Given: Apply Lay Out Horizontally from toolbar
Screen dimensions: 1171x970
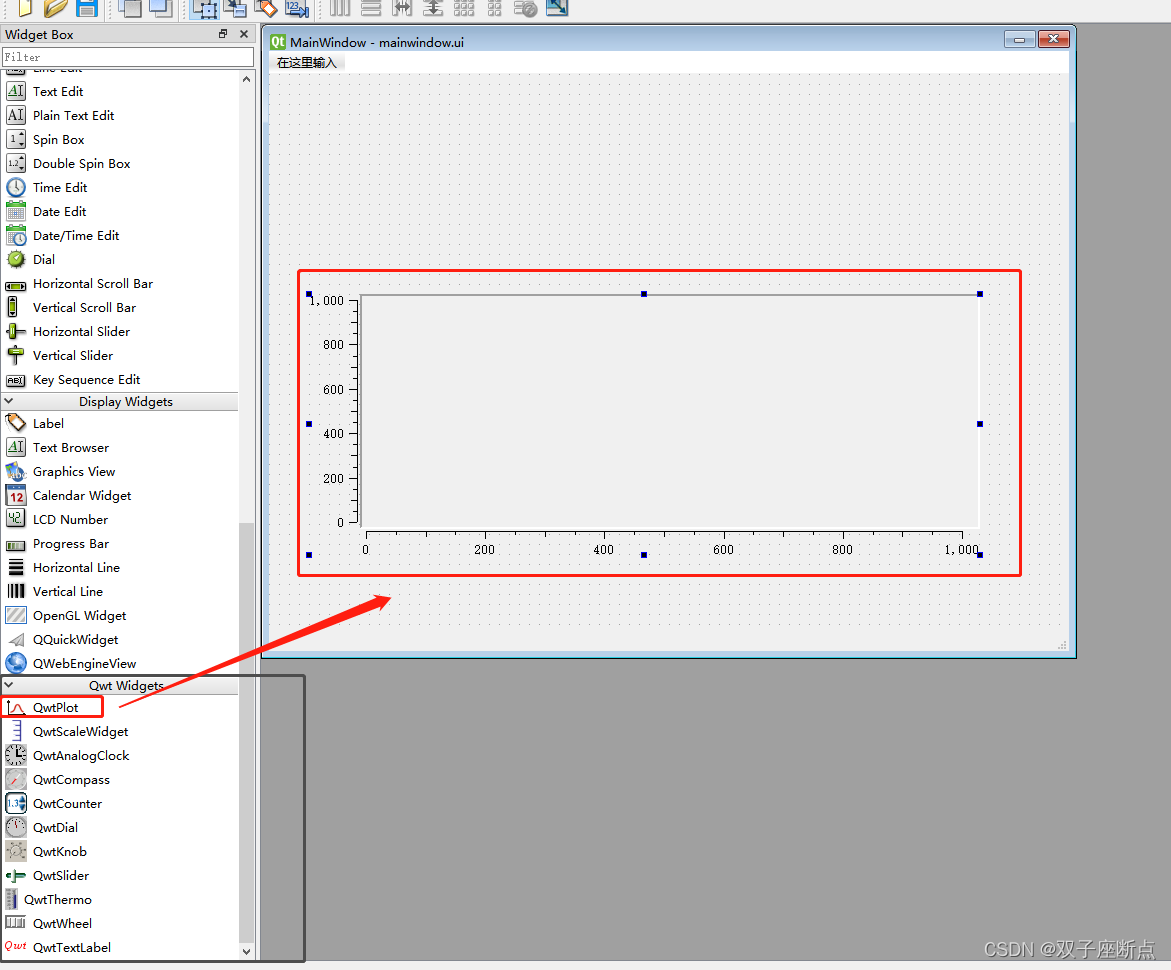Looking at the screenshot, I should (x=340, y=8).
